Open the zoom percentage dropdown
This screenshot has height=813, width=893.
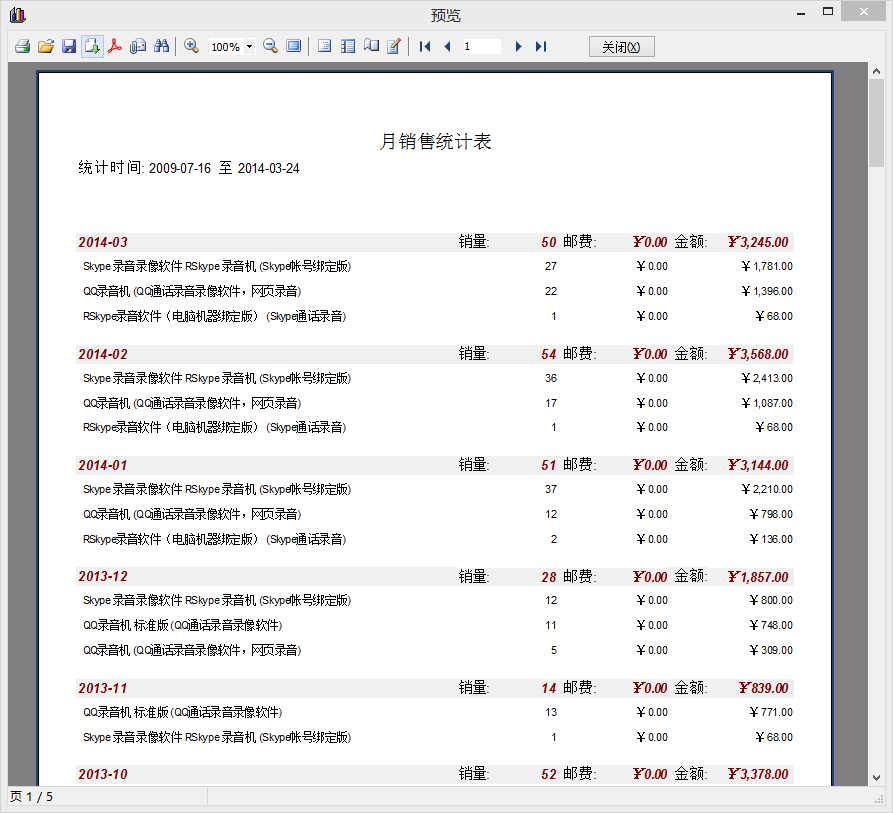pos(245,46)
